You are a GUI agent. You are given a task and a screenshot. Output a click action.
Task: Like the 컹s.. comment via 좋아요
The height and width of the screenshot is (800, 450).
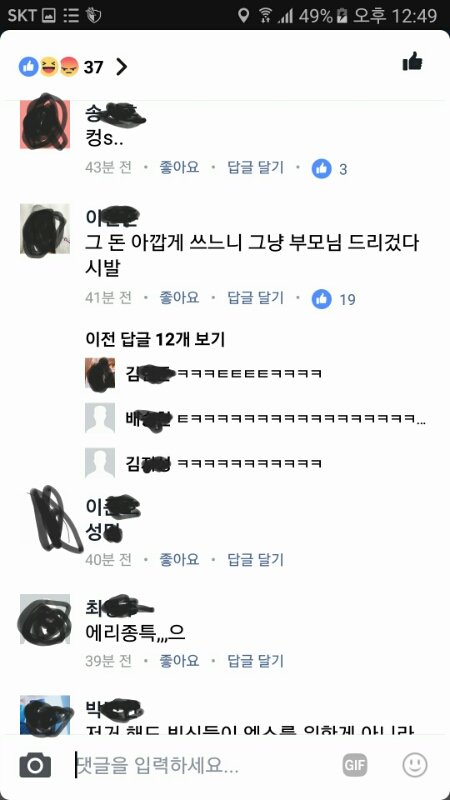[x=179, y=168]
